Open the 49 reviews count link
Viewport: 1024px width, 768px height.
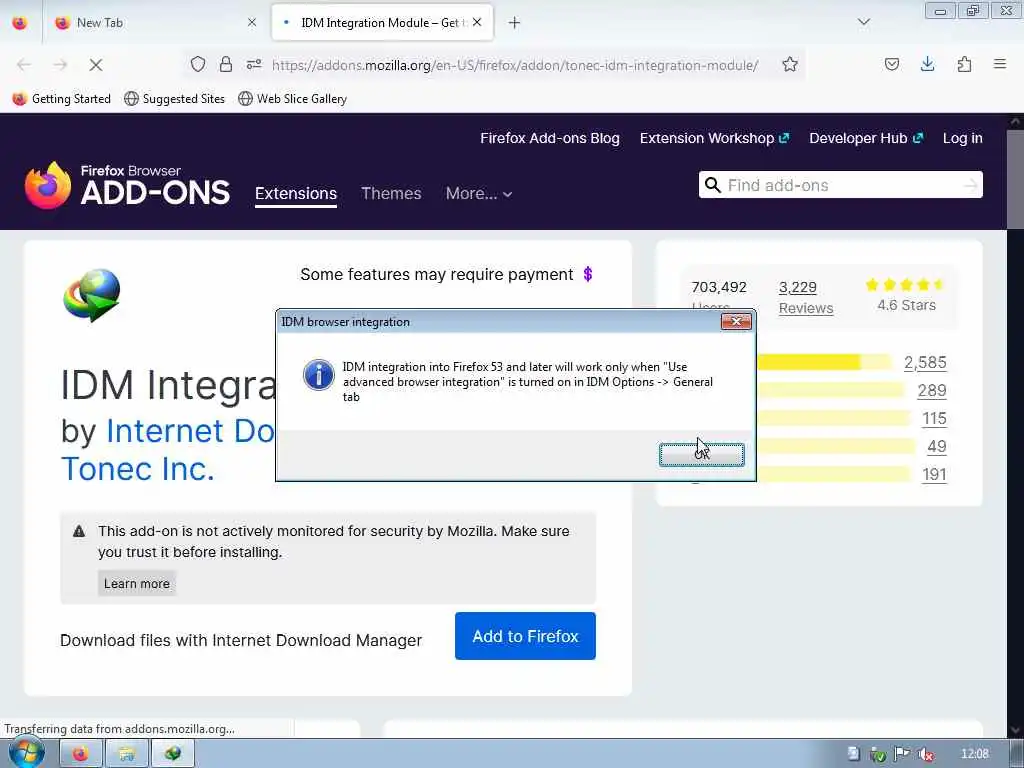point(936,447)
